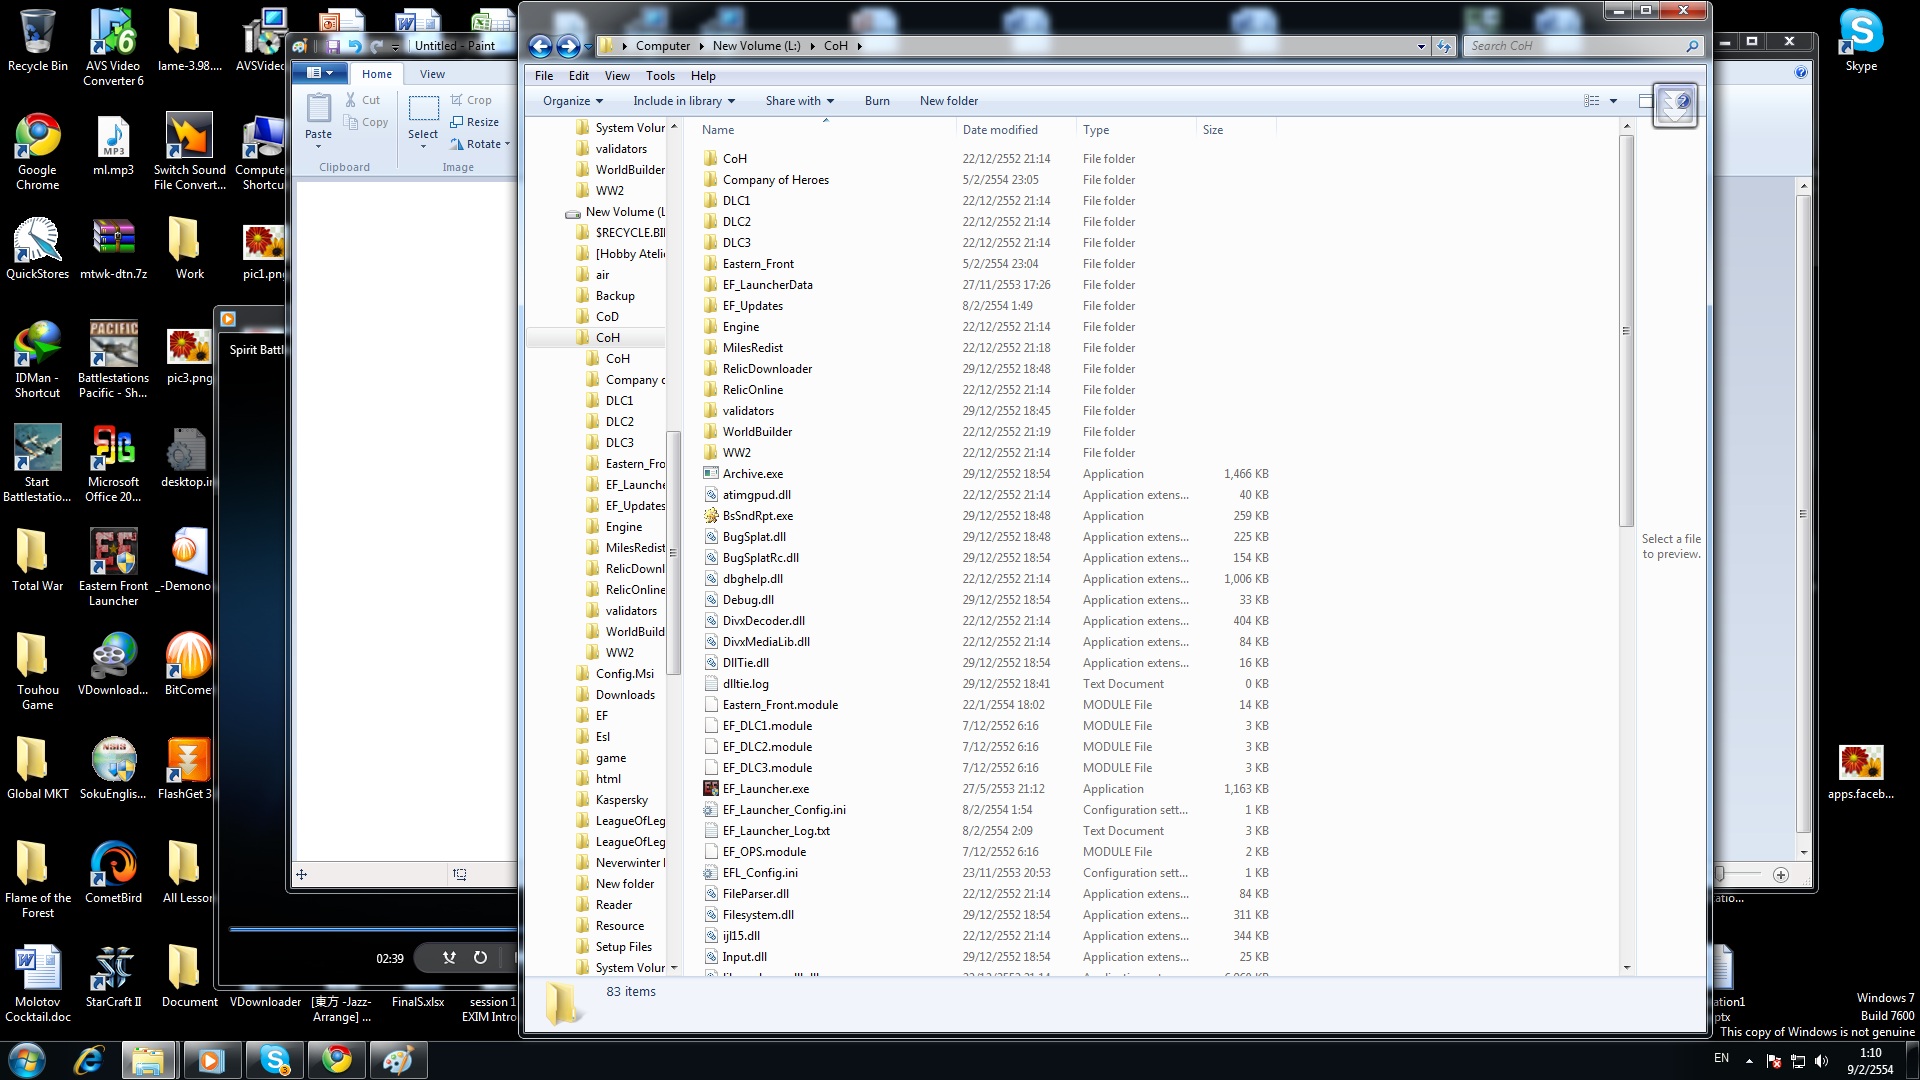This screenshot has width=1920, height=1080.
Task: Open the change view icon in Explorer toolbar
Action: (1592, 101)
